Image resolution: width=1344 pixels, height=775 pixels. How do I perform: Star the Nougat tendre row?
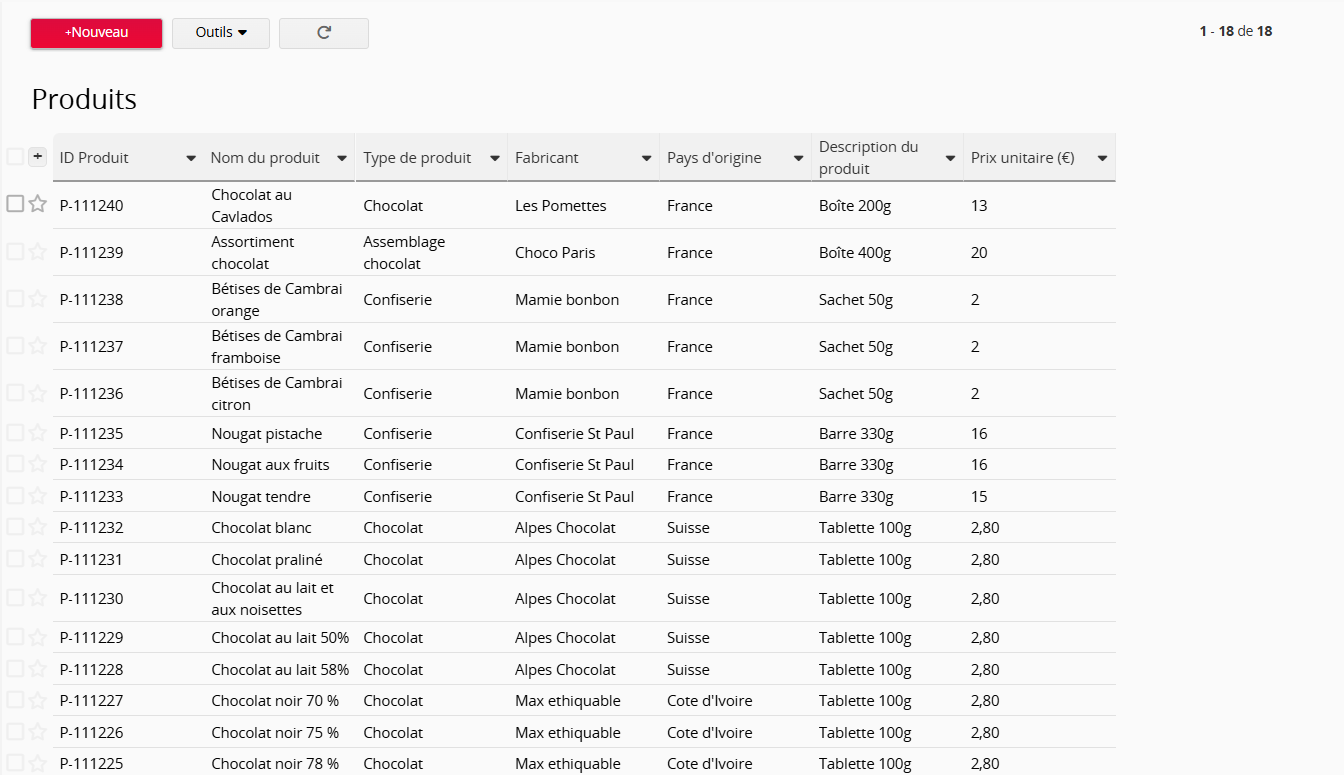tap(38, 496)
